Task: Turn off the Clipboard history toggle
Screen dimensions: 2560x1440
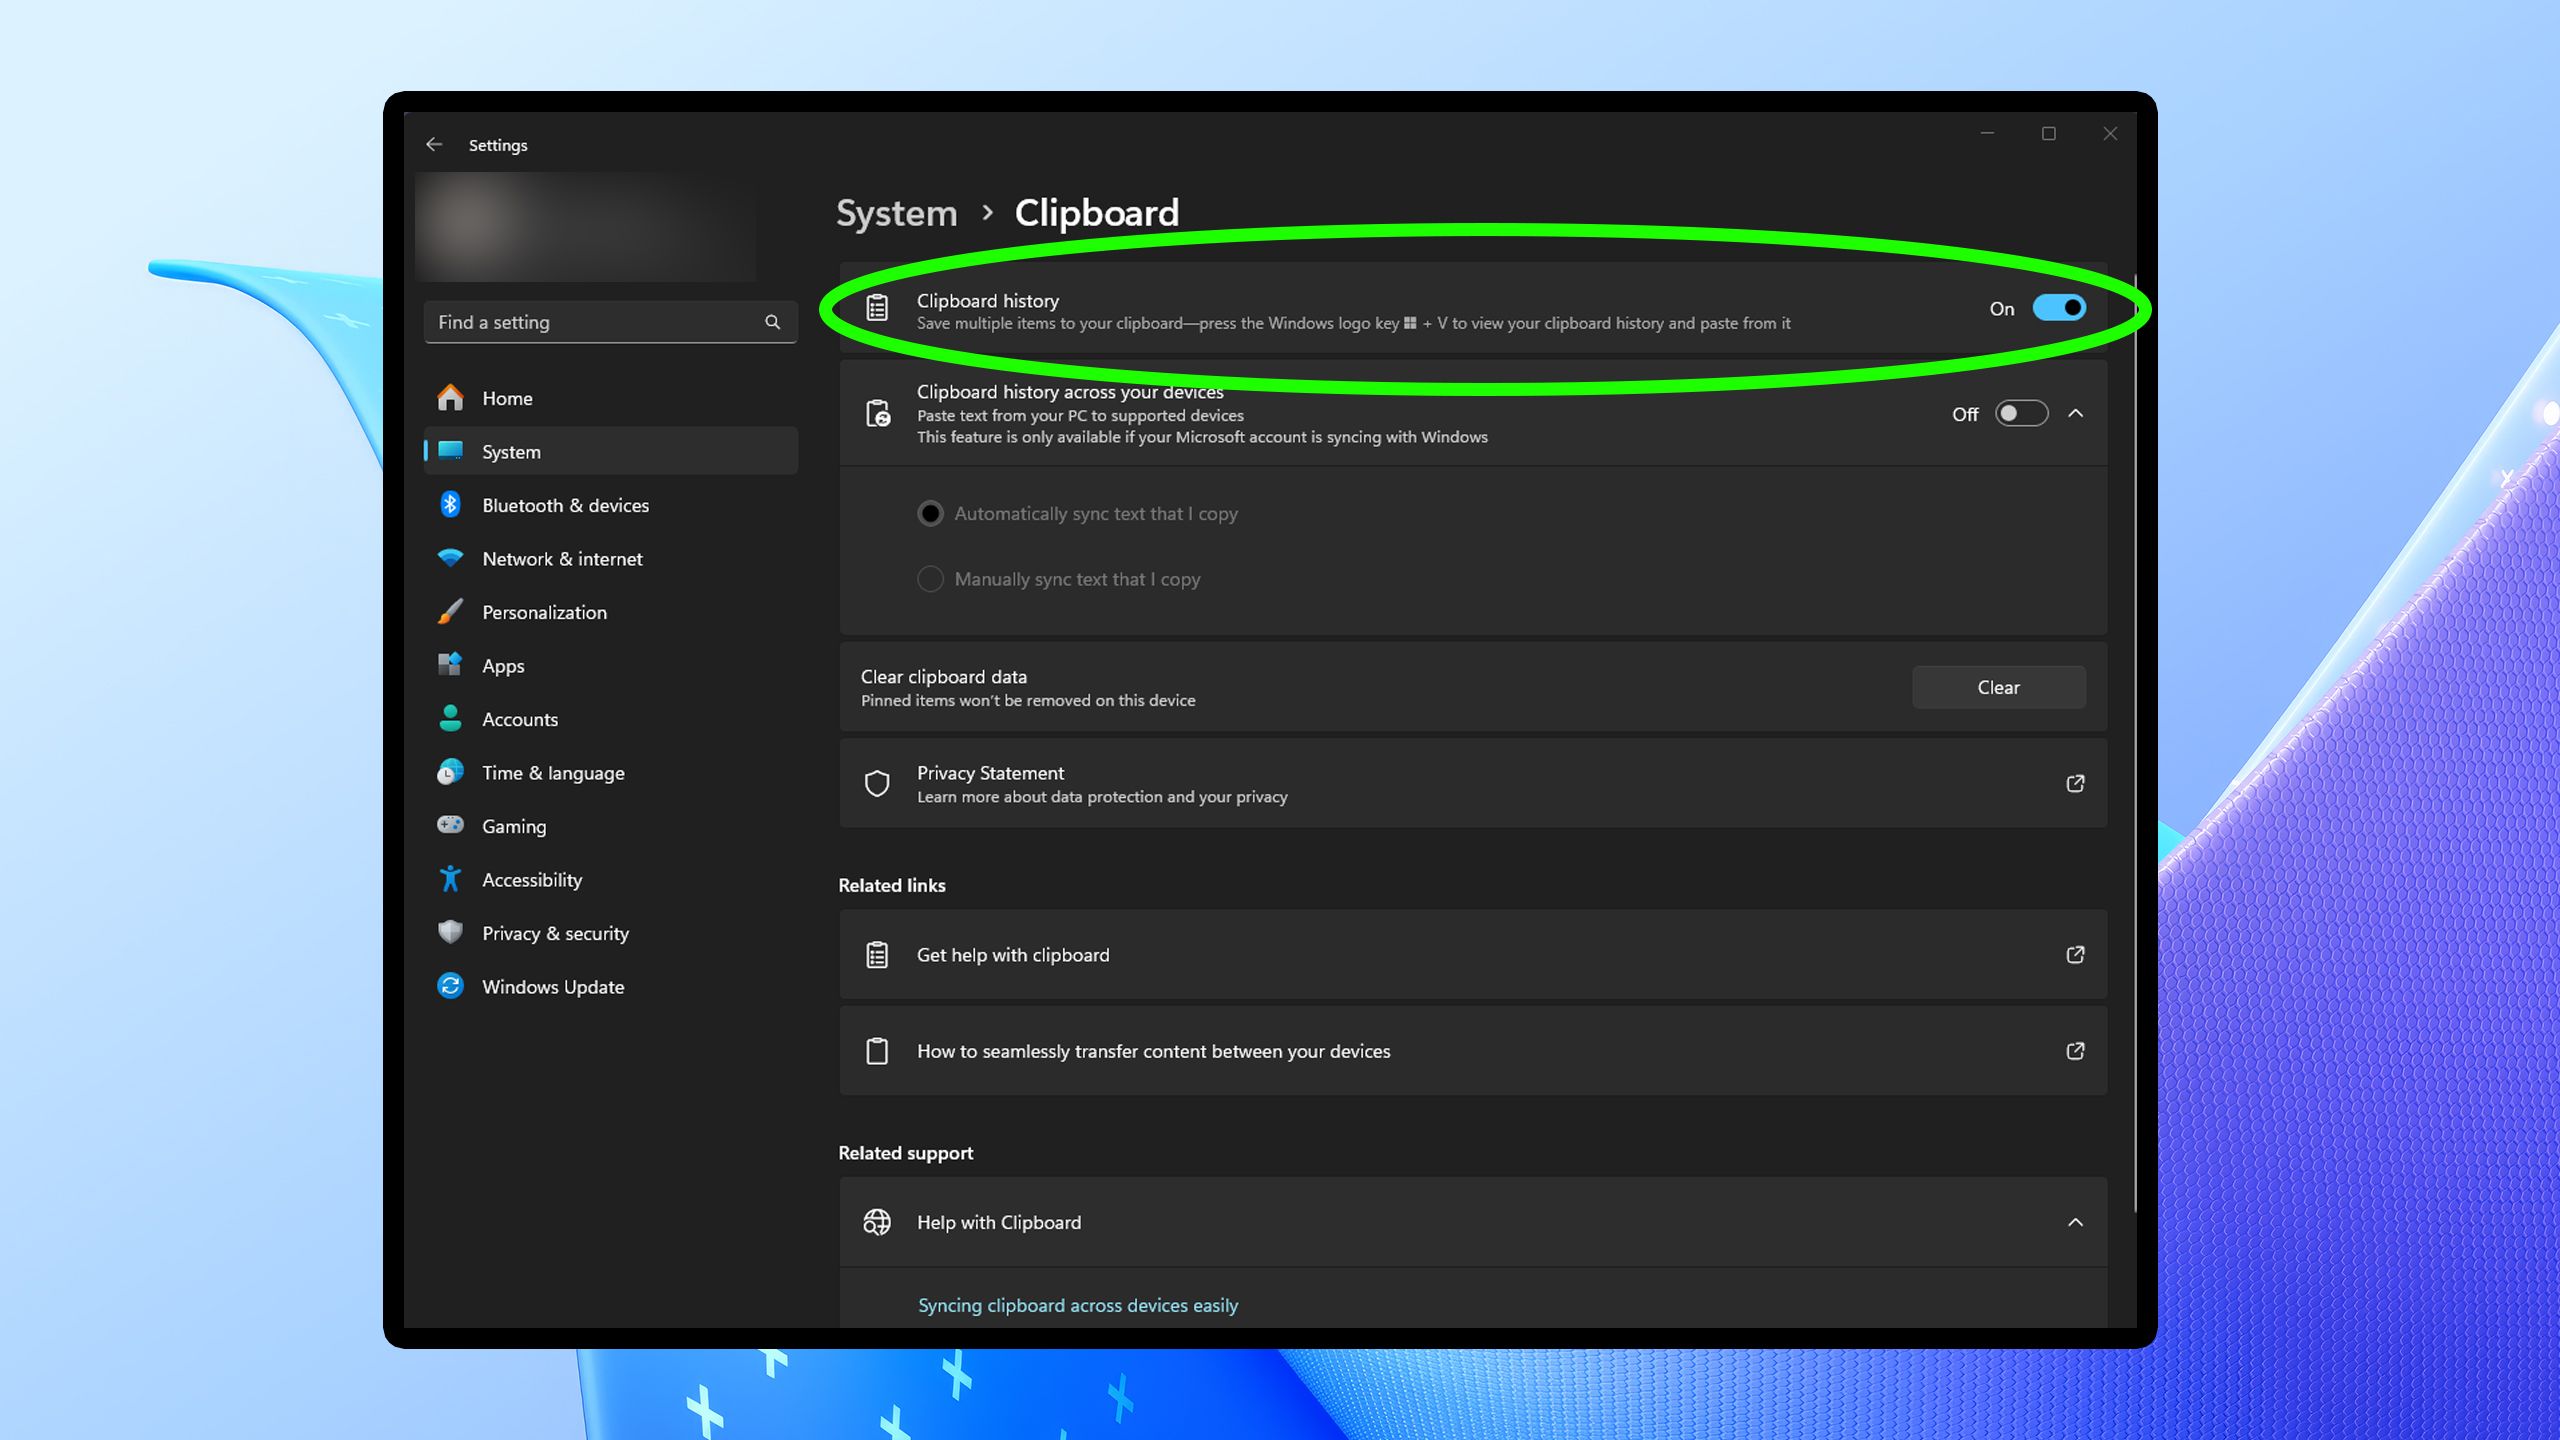Action: [2059, 308]
